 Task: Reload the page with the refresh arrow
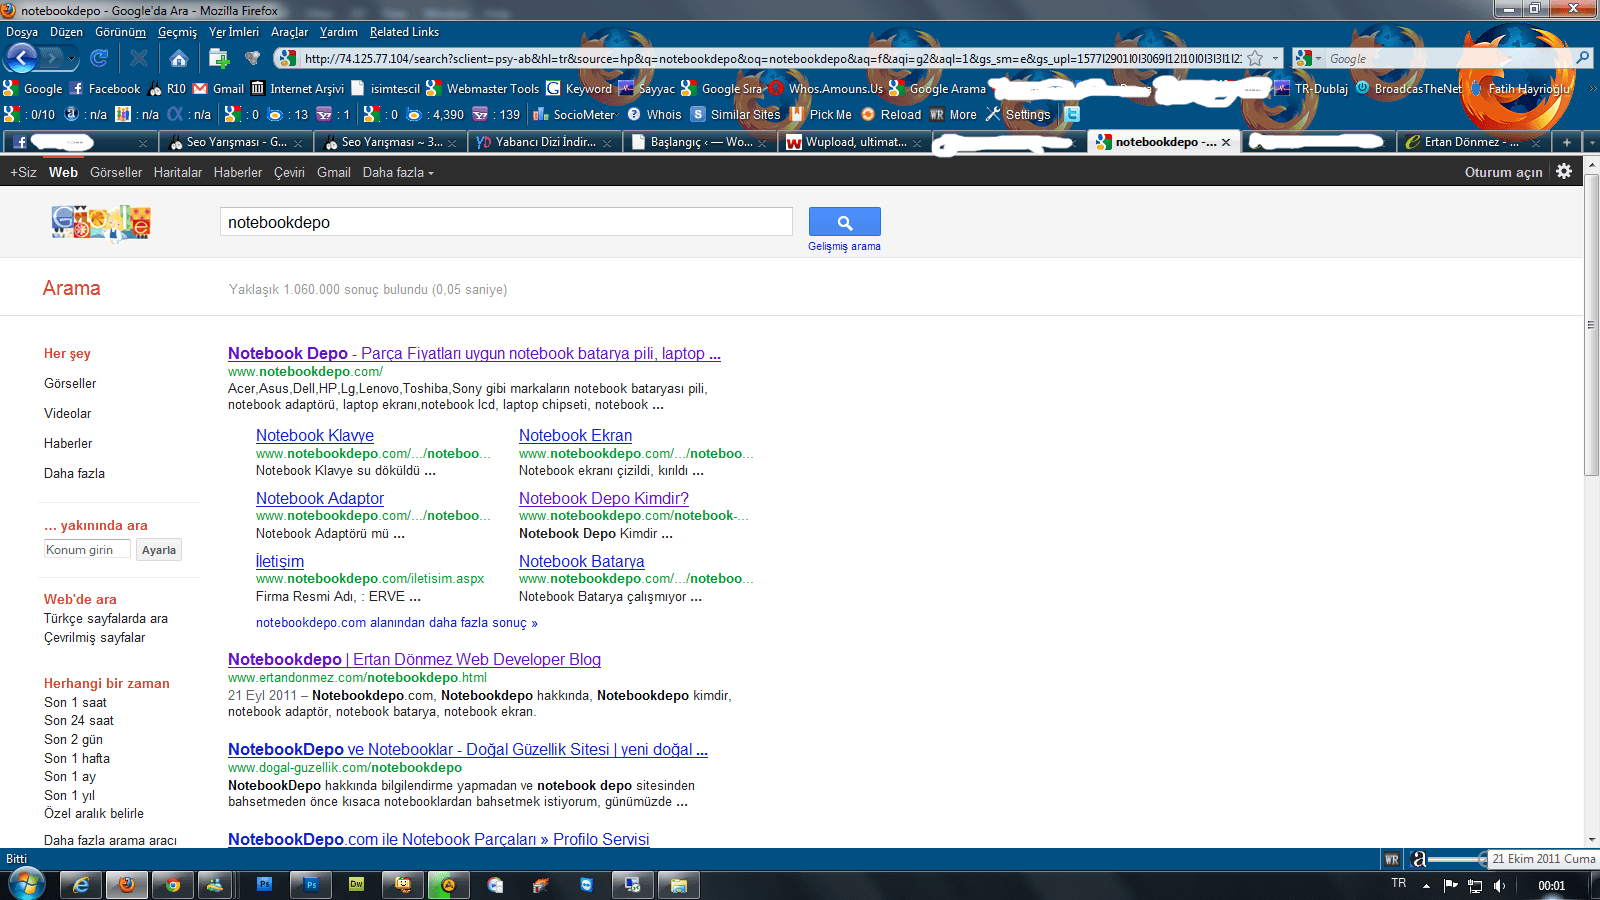pos(99,58)
